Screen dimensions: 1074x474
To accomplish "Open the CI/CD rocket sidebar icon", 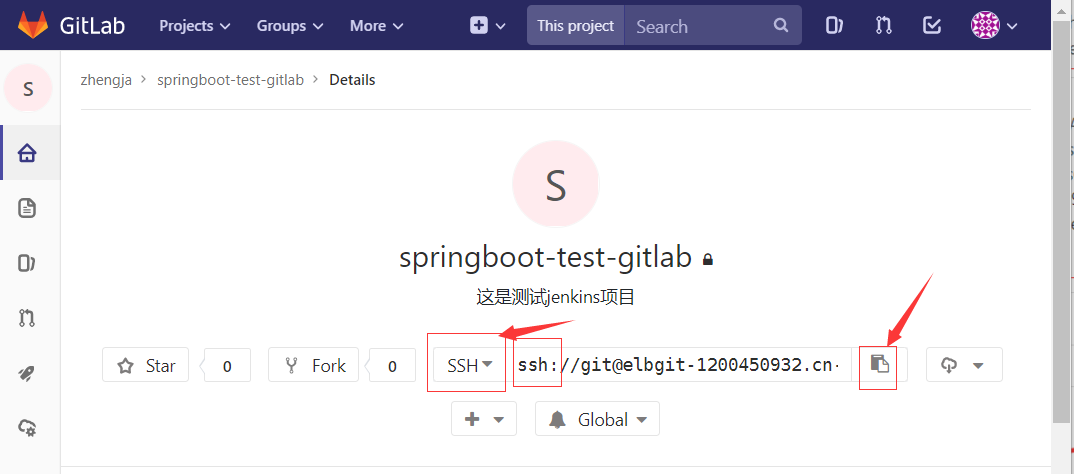I will [x=27, y=373].
